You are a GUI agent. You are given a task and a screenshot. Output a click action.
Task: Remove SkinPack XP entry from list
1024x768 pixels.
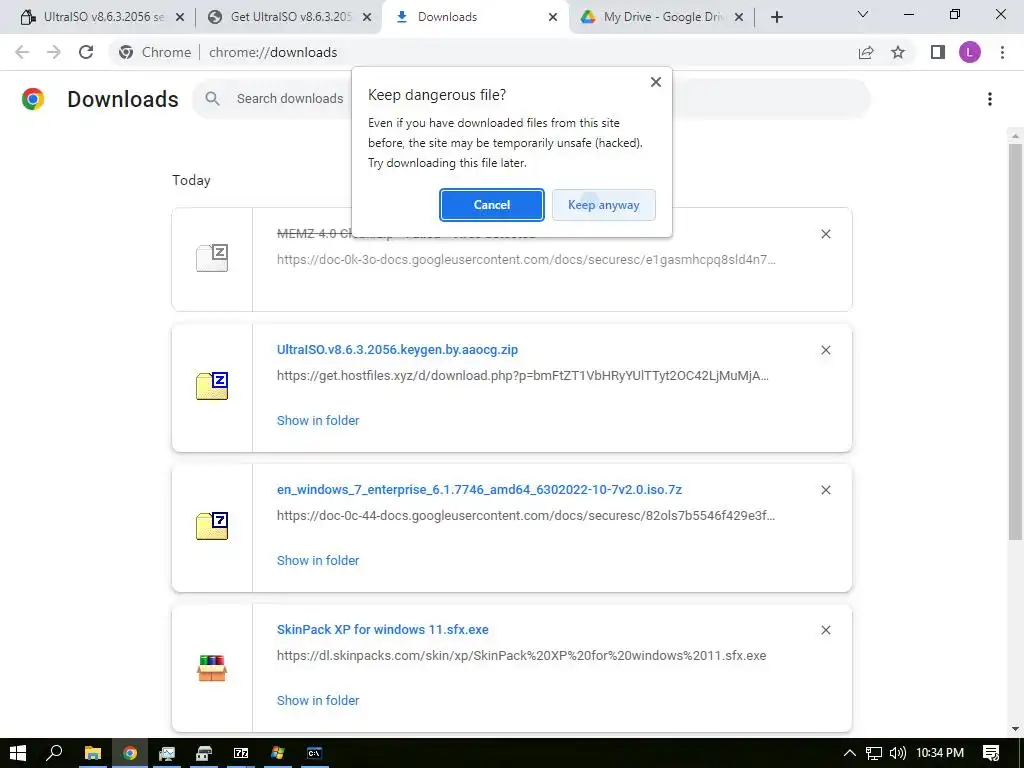pyautogui.click(x=825, y=630)
